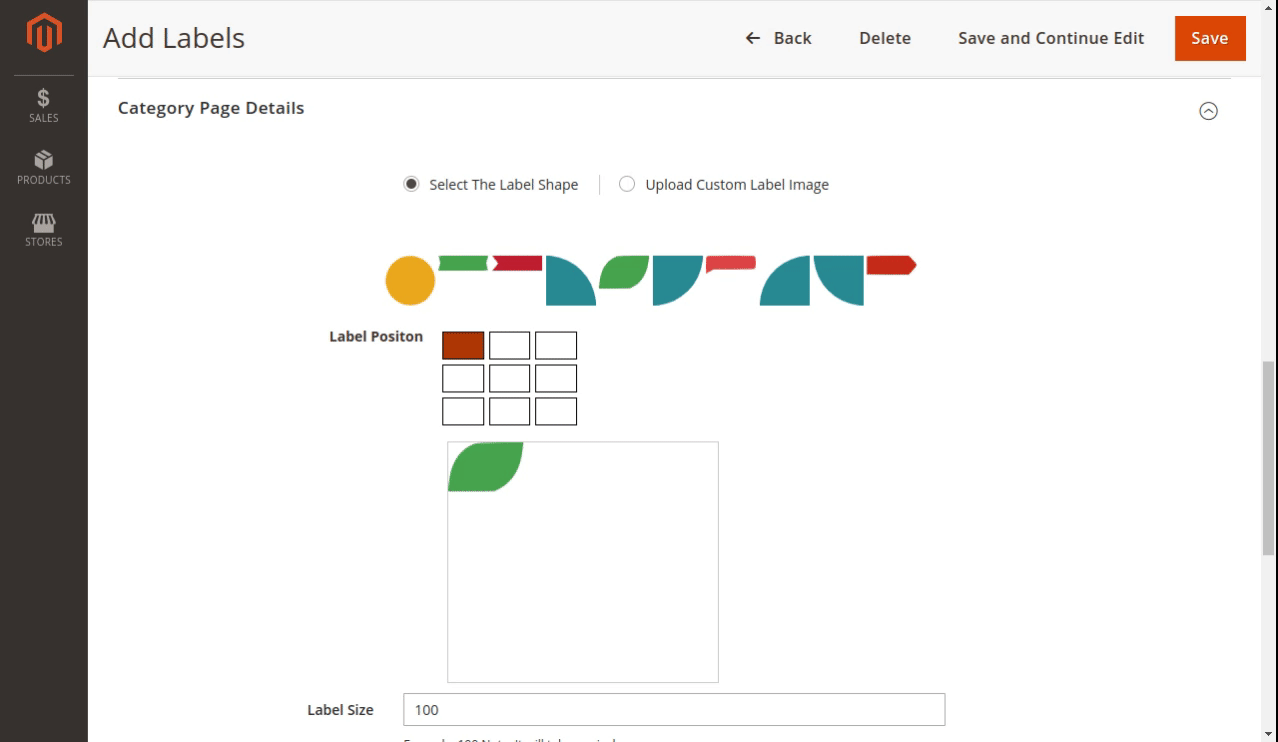
Task: Open the Stores storefront icon in the sidebar
Action: [44, 229]
